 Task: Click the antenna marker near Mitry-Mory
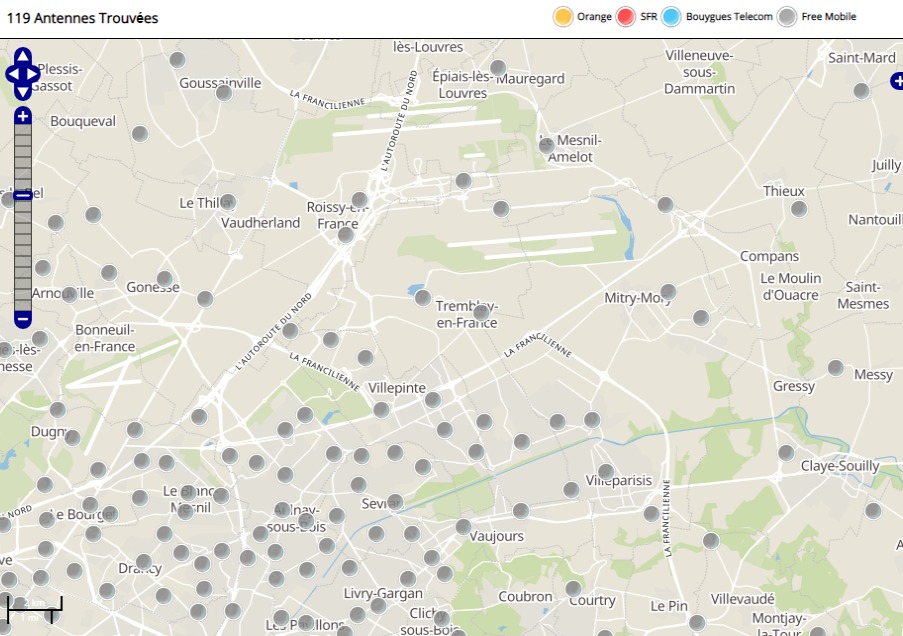tap(668, 292)
